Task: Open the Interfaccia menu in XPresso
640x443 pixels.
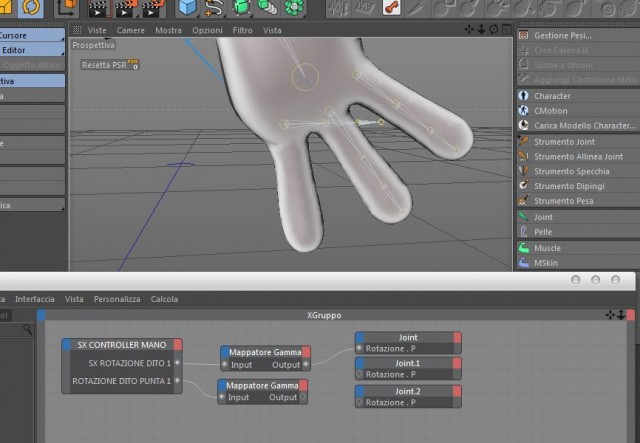Action: pyautogui.click(x=35, y=299)
